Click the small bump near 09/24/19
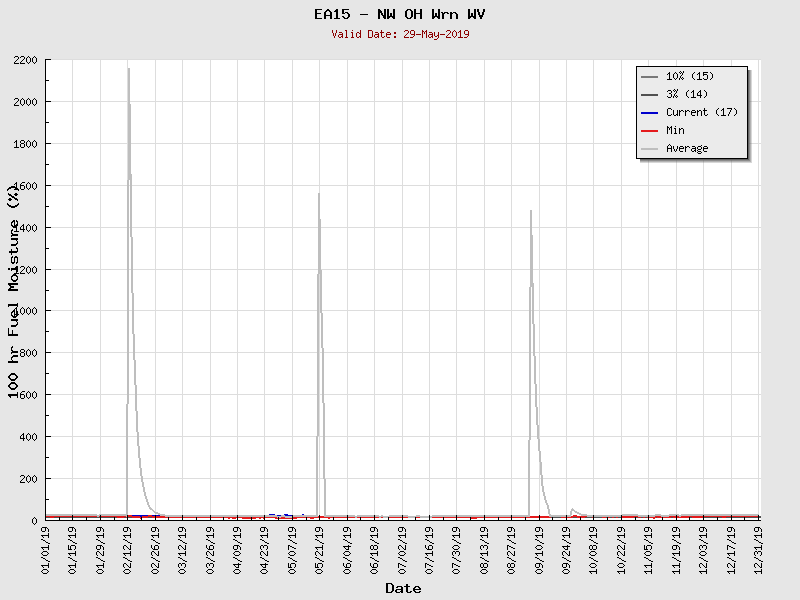 pos(572,510)
